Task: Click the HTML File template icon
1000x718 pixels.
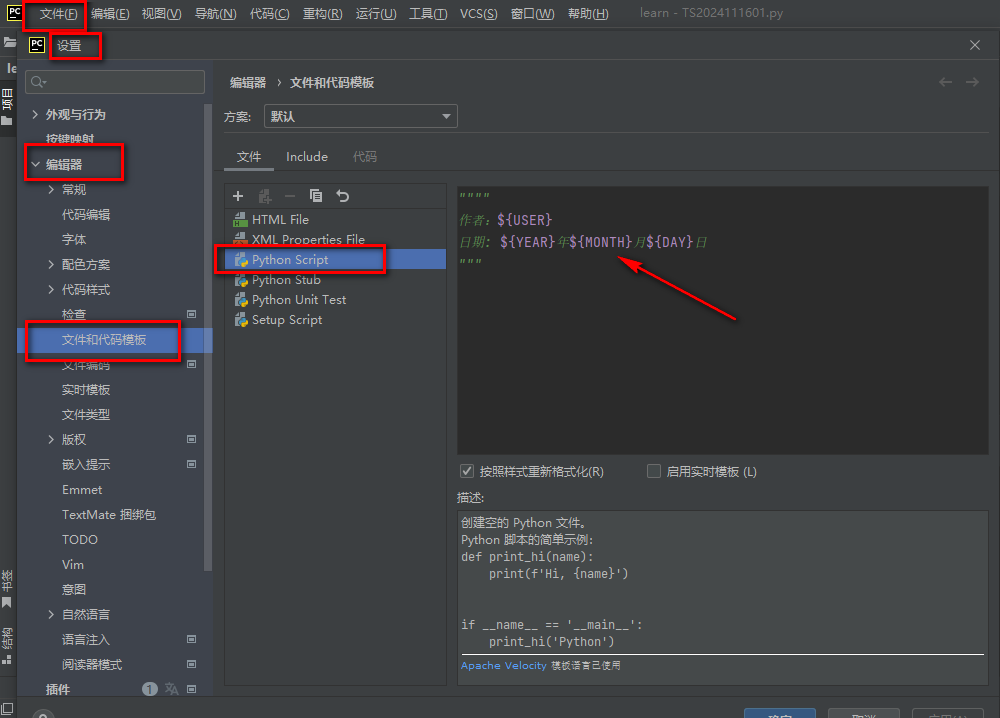Action: click(240, 219)
